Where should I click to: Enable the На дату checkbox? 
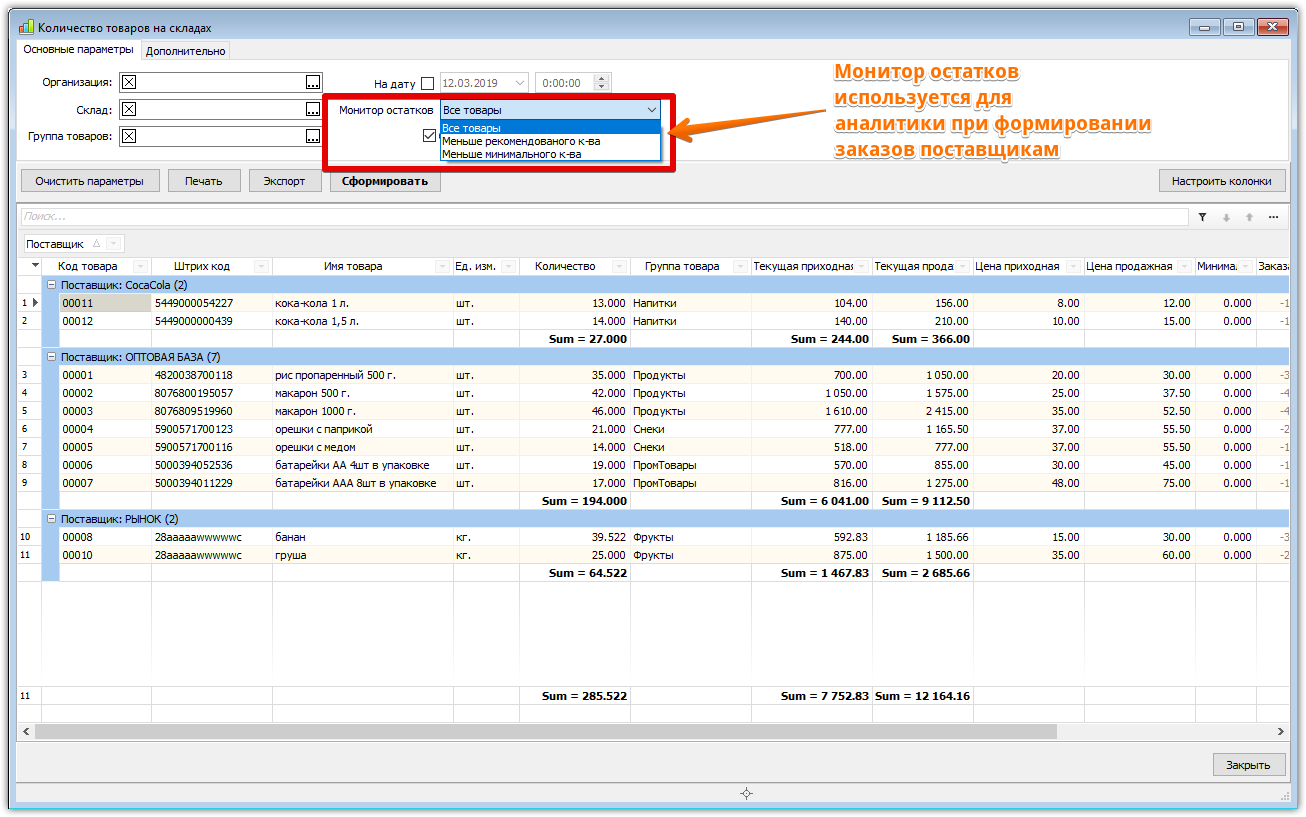click(428, 84)
